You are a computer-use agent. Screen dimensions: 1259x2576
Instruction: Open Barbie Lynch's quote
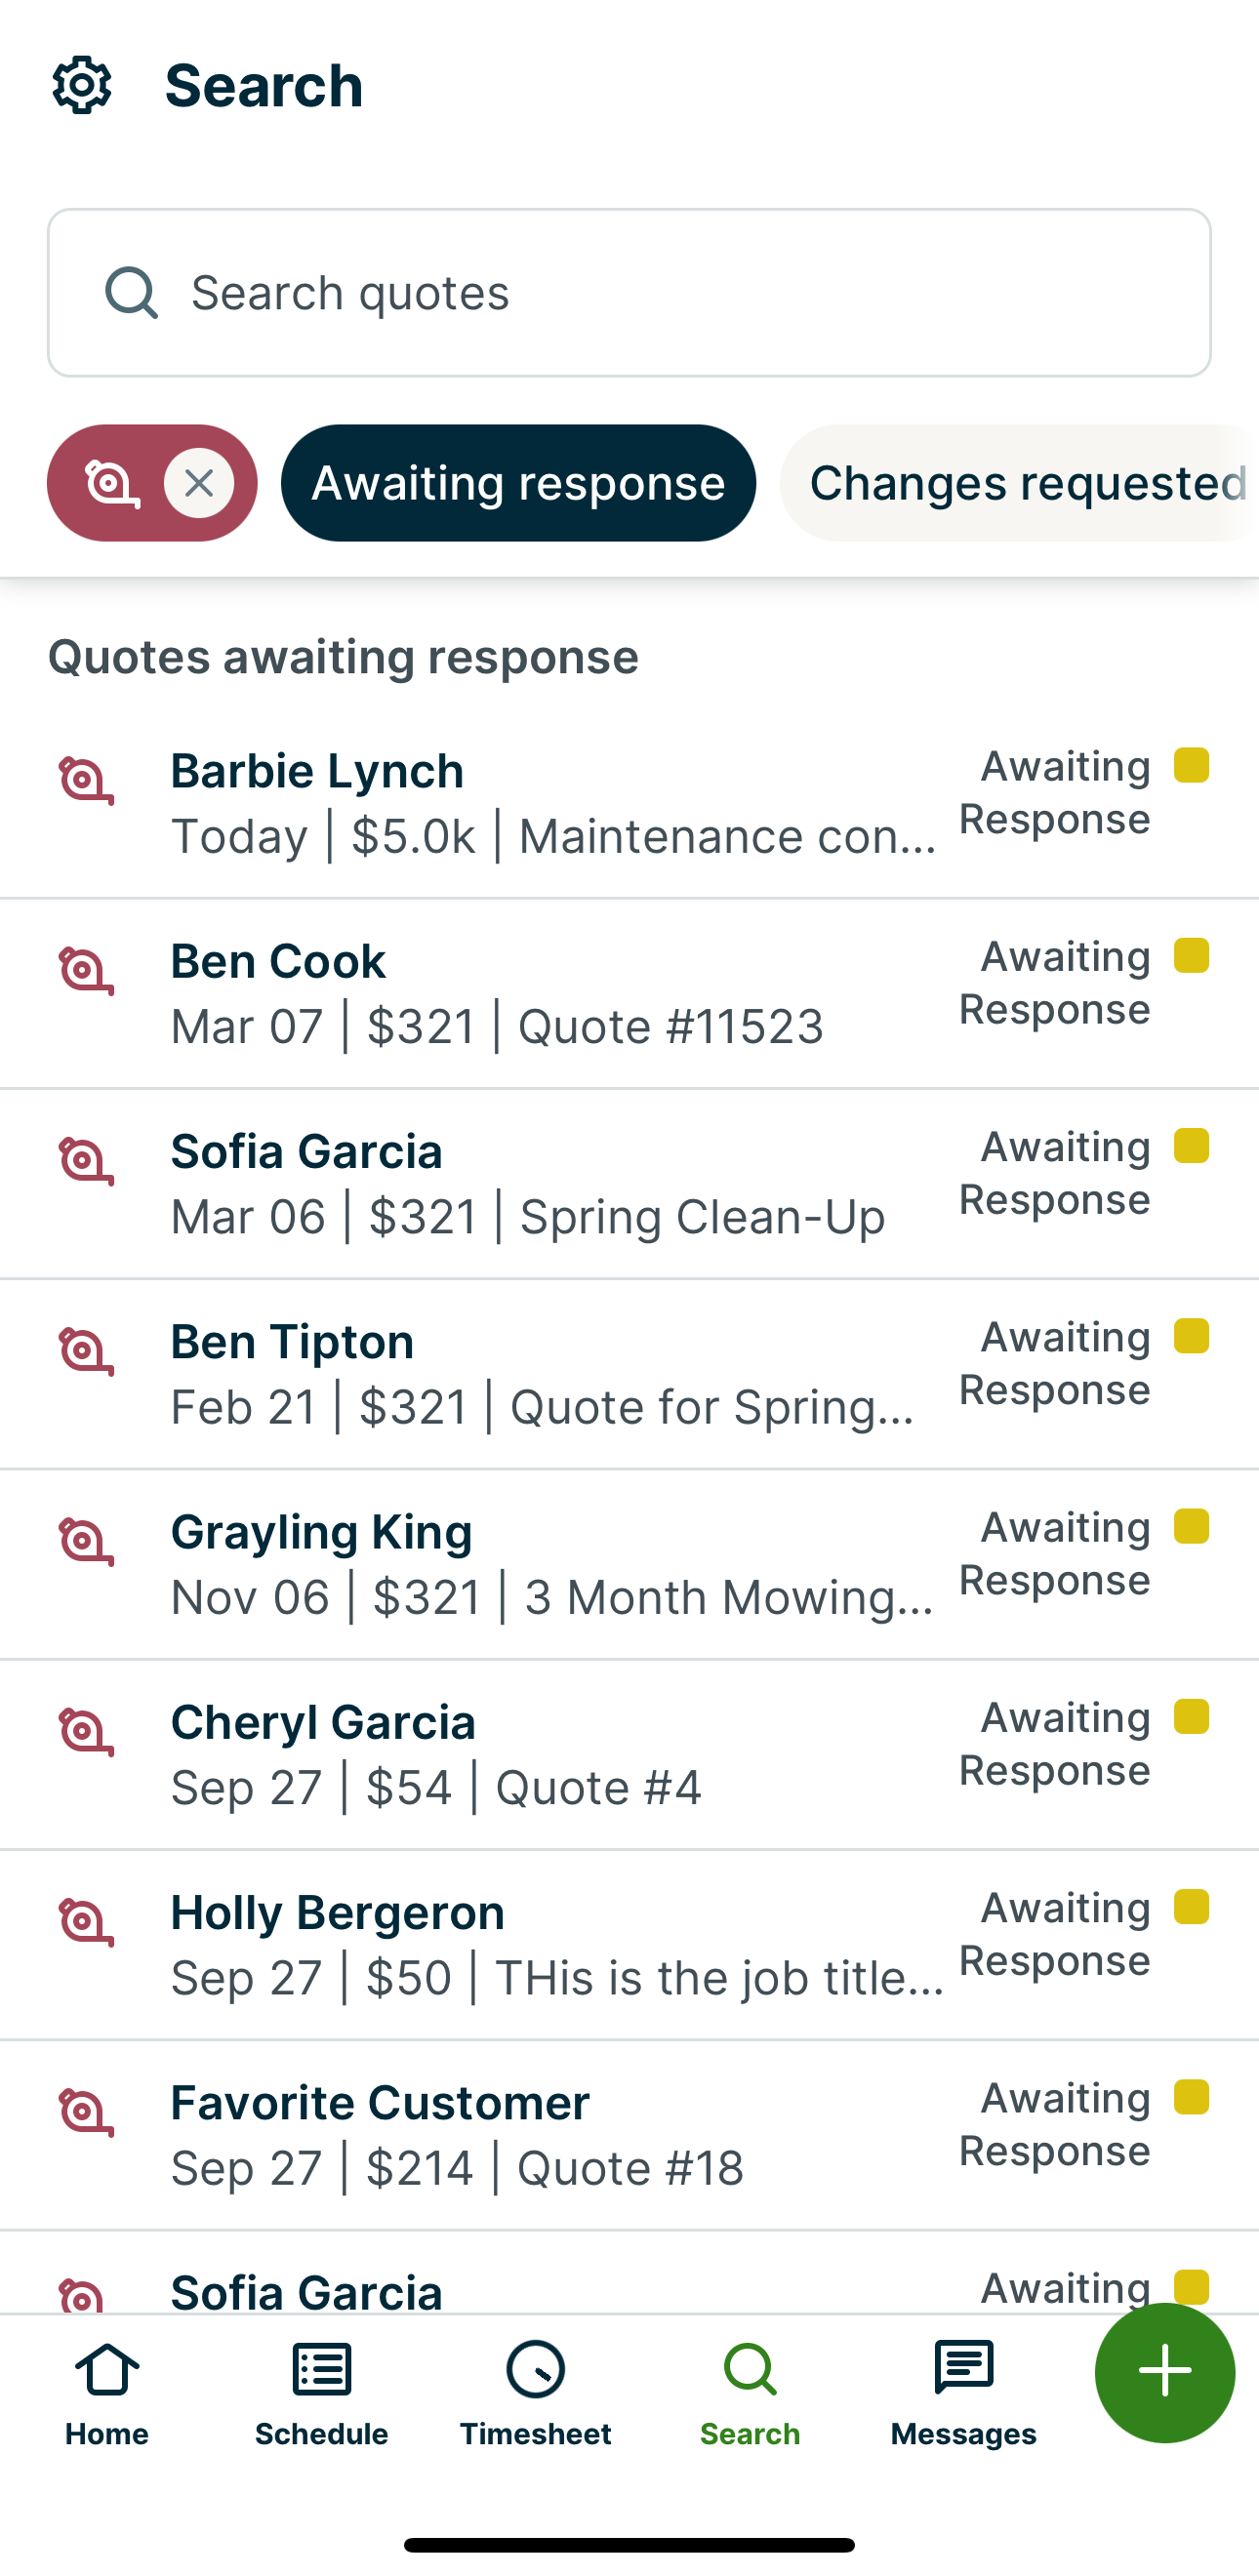click(550, 803)
